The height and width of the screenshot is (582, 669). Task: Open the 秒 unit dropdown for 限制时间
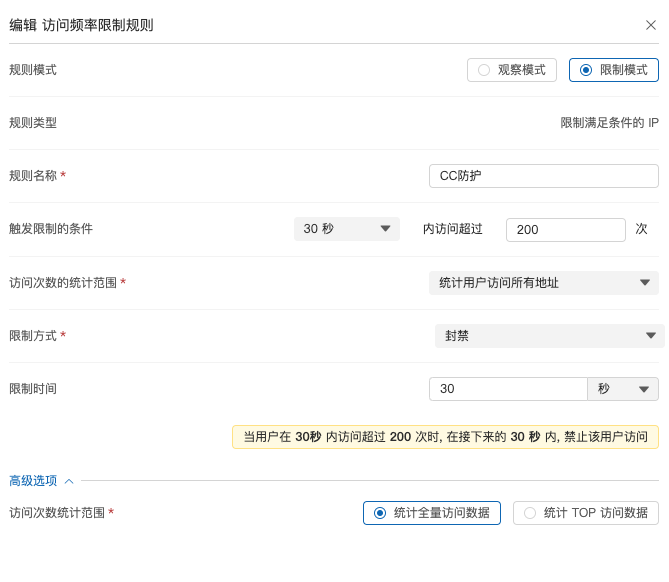[622, 389]
